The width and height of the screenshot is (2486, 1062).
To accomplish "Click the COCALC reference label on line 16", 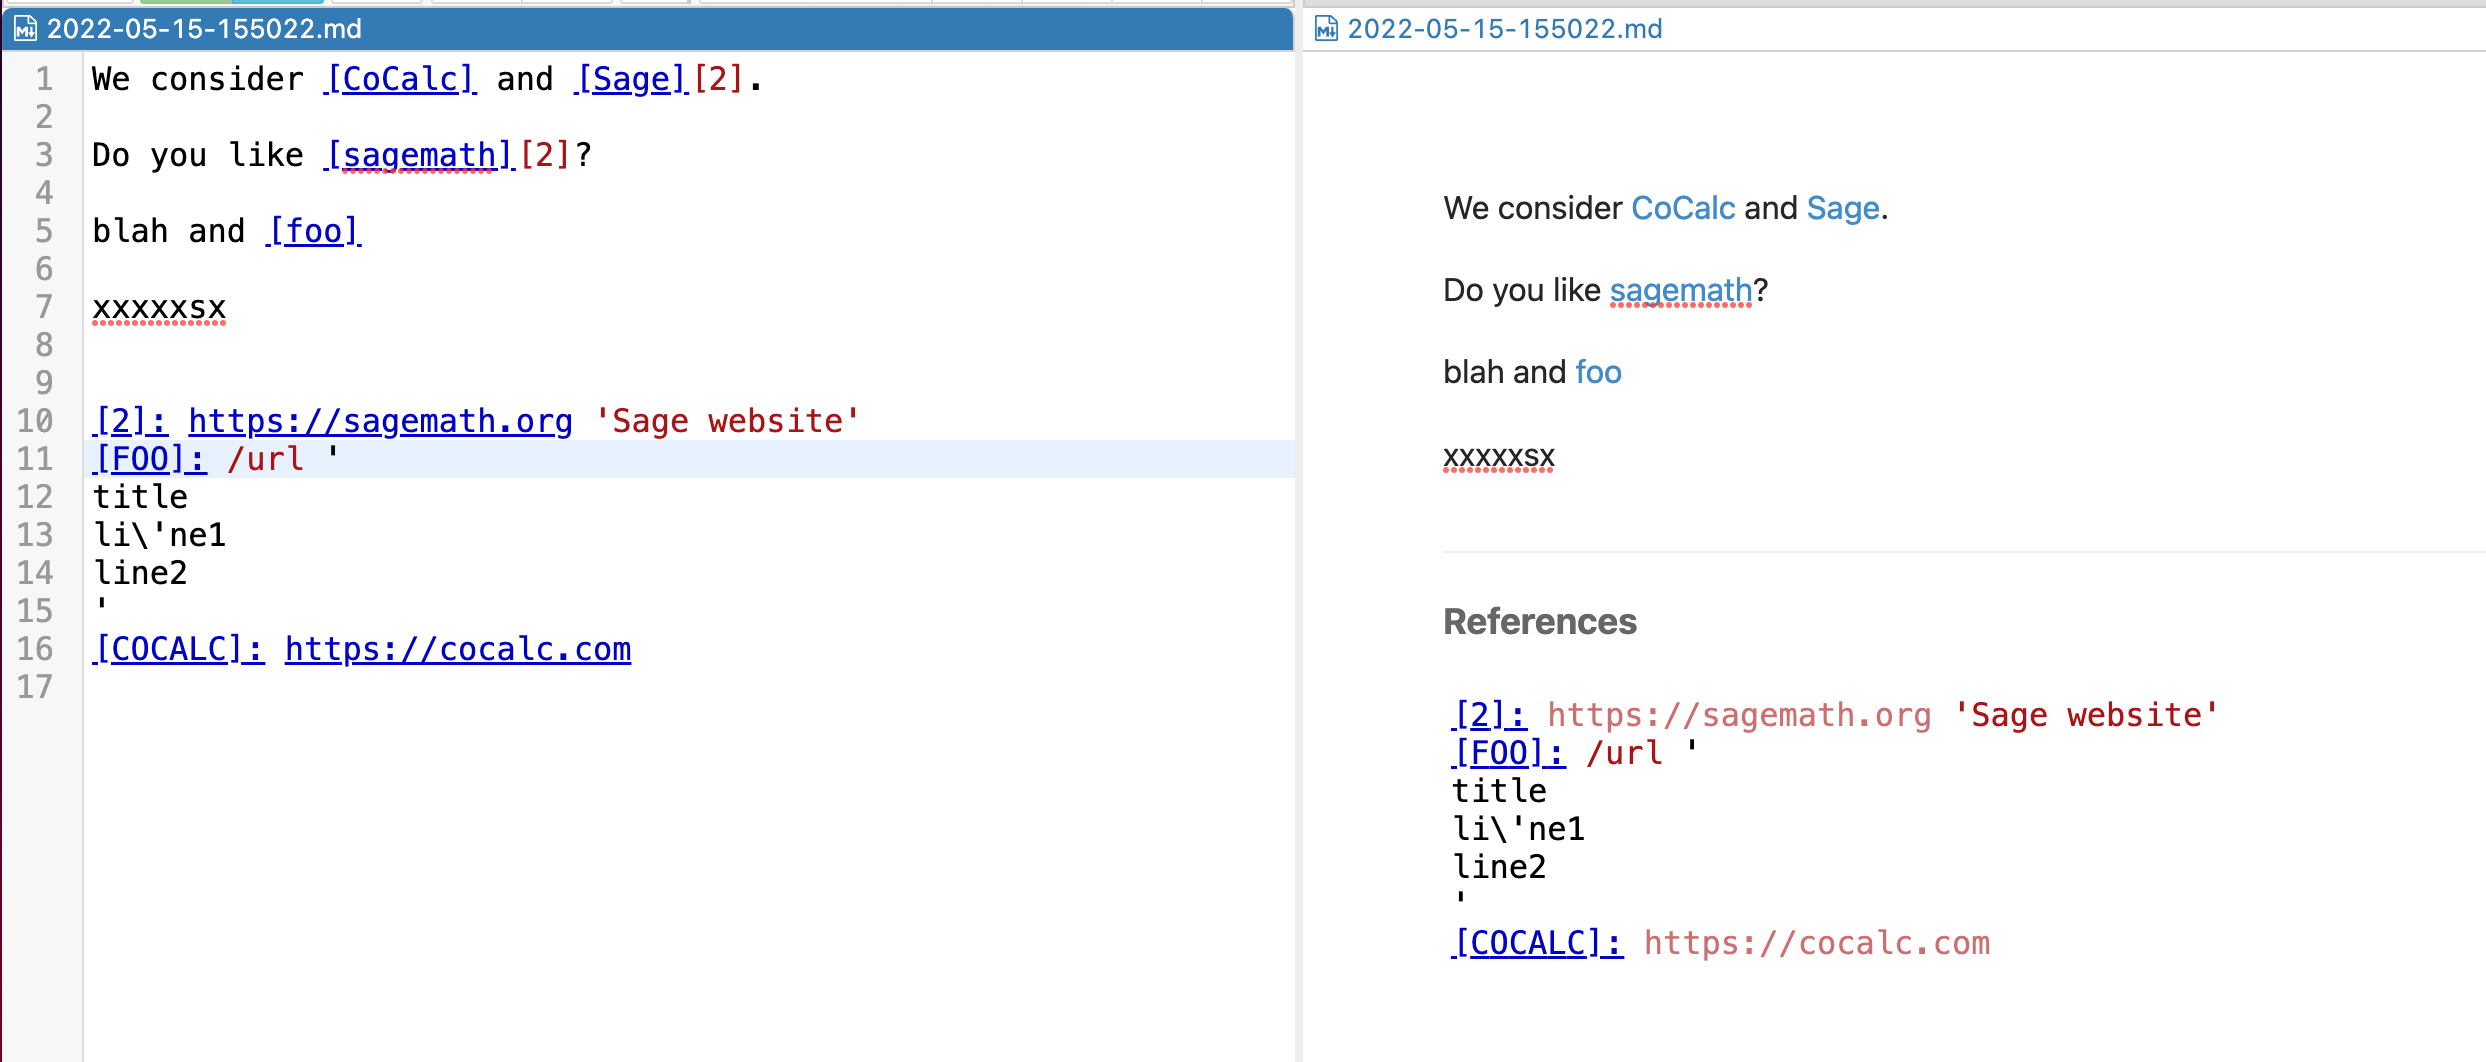I will click(x=177, y=649).
